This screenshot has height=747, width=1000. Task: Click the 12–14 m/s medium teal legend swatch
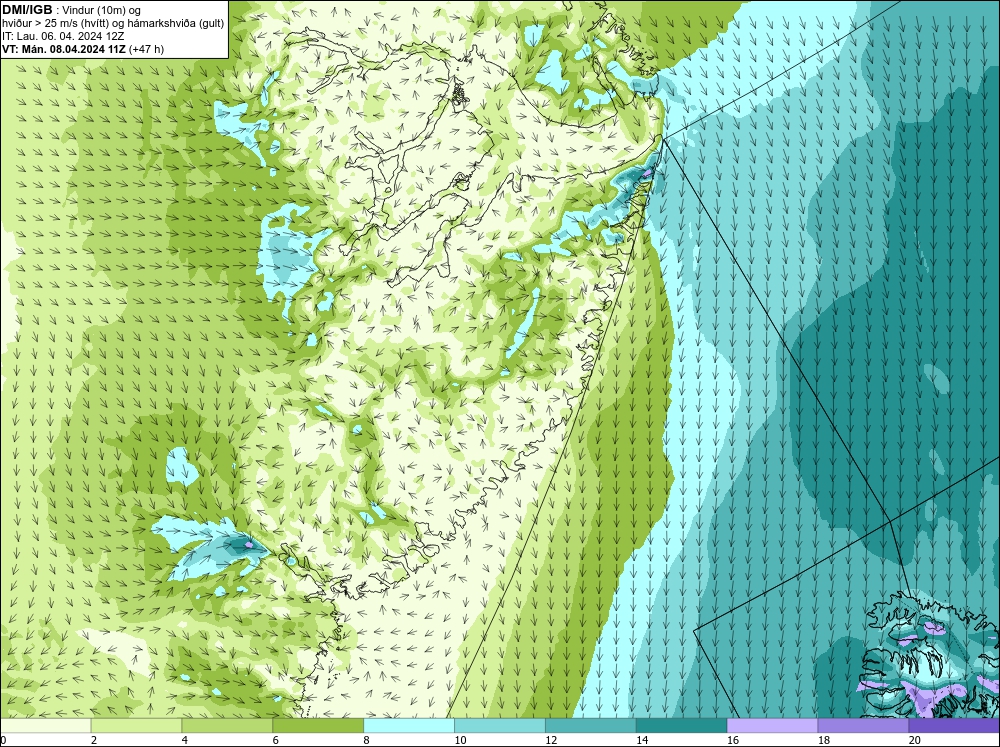(591, 725)
